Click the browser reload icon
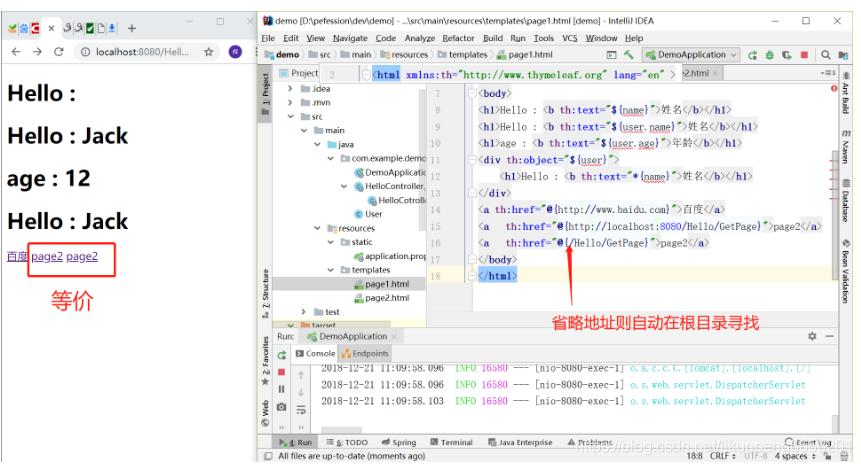 pos(59,52)
